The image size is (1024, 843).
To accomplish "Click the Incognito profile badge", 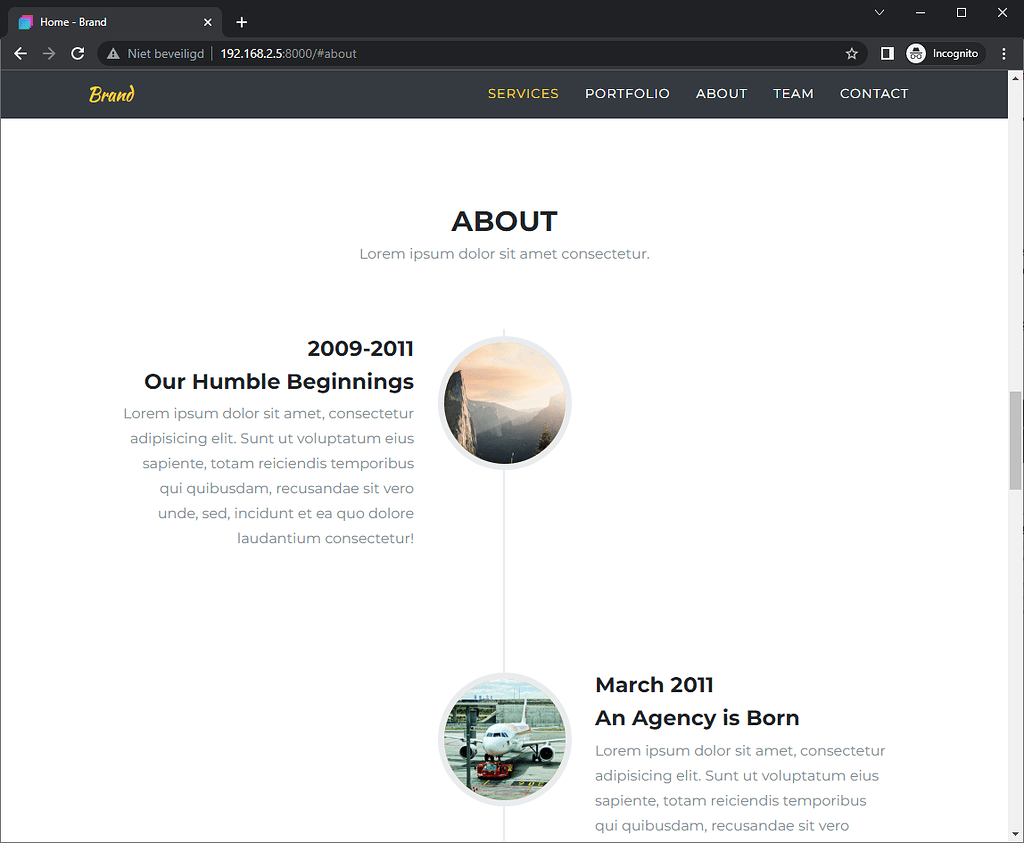I will point(943,53).
